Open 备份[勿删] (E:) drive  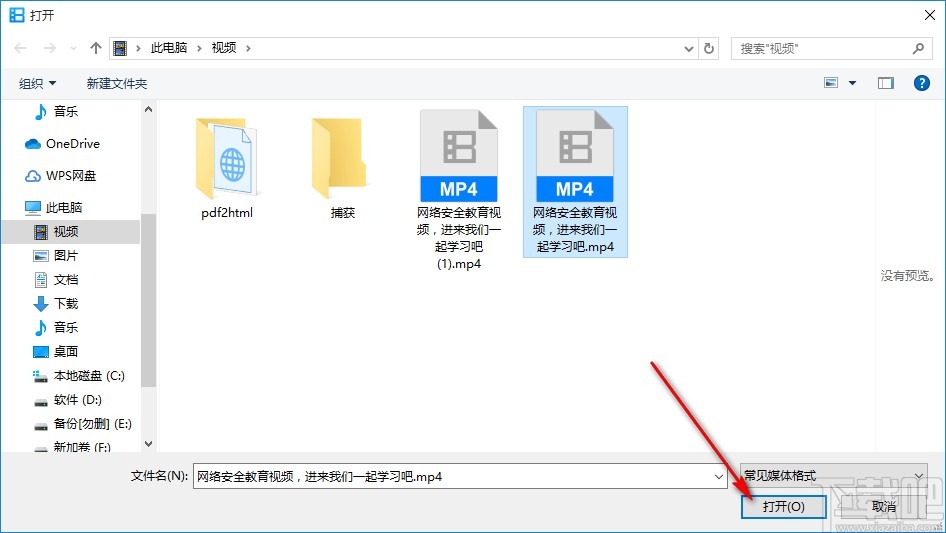83,424
